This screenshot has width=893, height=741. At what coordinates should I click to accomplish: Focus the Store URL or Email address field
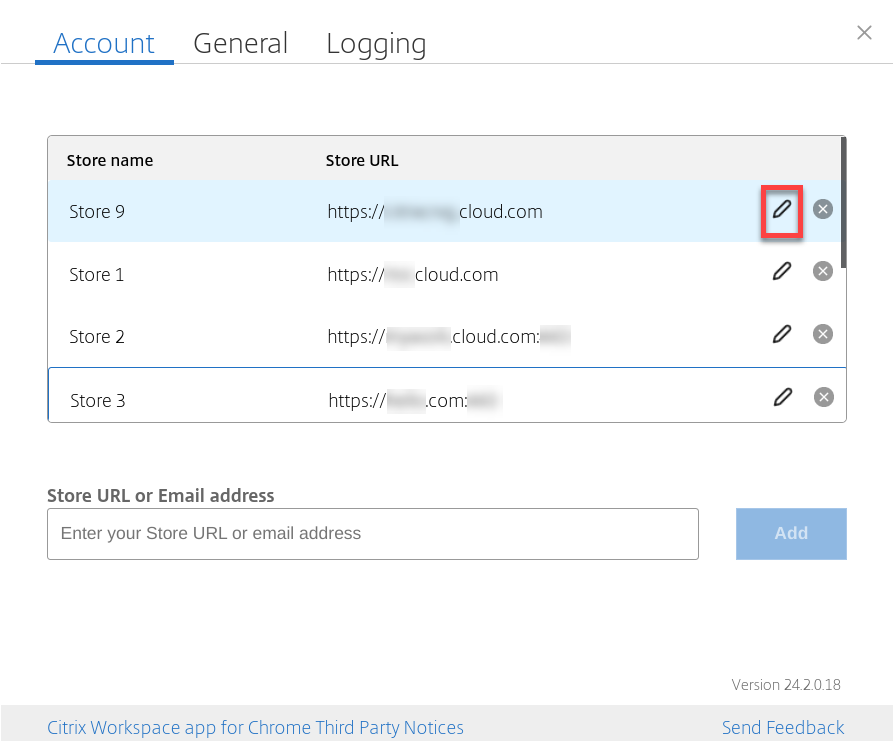coord(373,534)
